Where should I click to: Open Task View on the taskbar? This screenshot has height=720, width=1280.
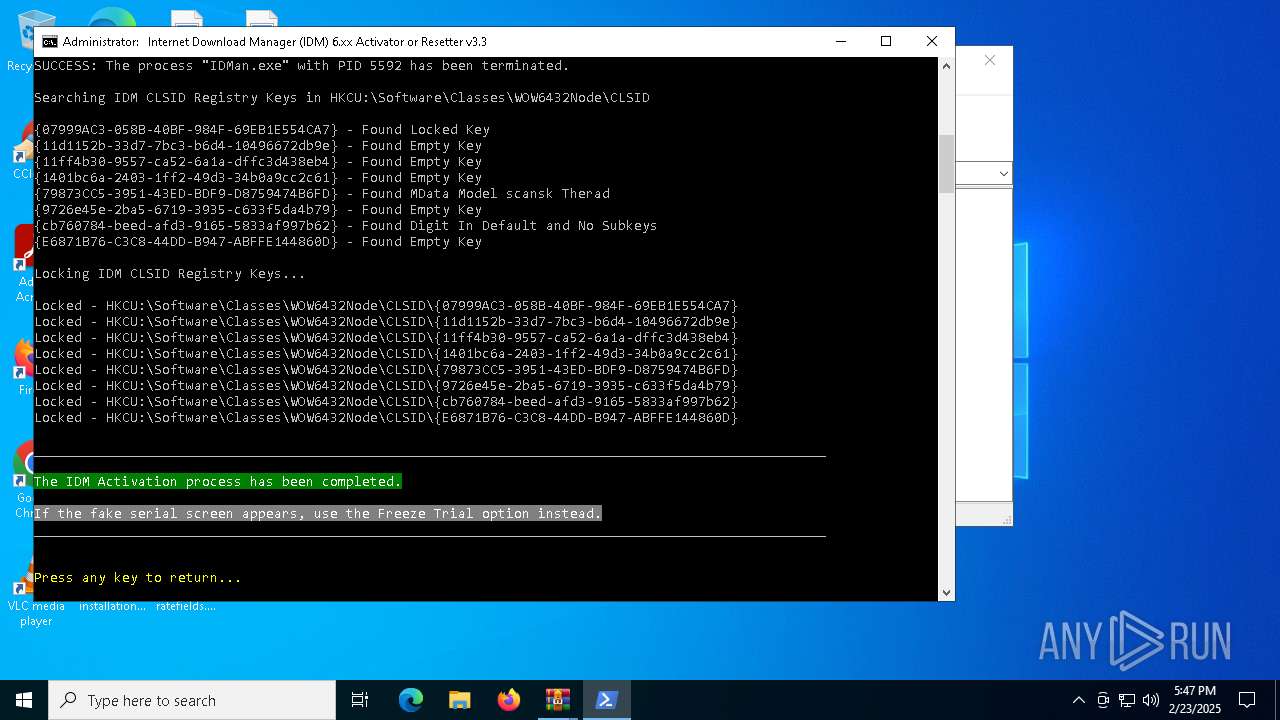click(x=360, y=700)
